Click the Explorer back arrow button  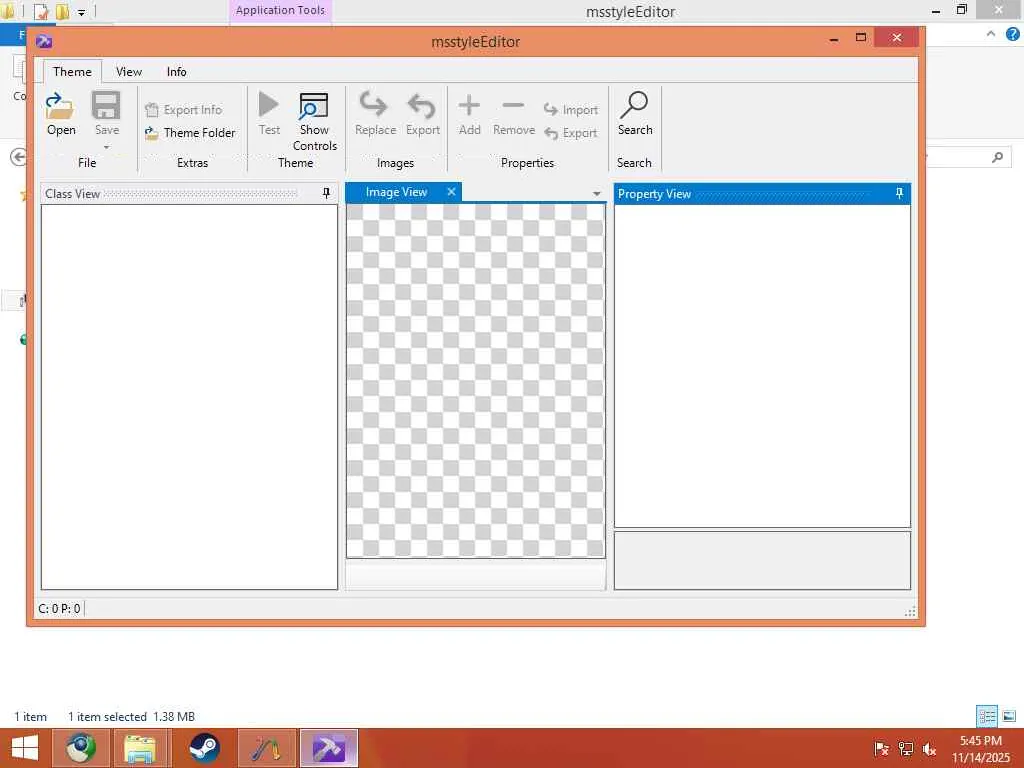18,157
